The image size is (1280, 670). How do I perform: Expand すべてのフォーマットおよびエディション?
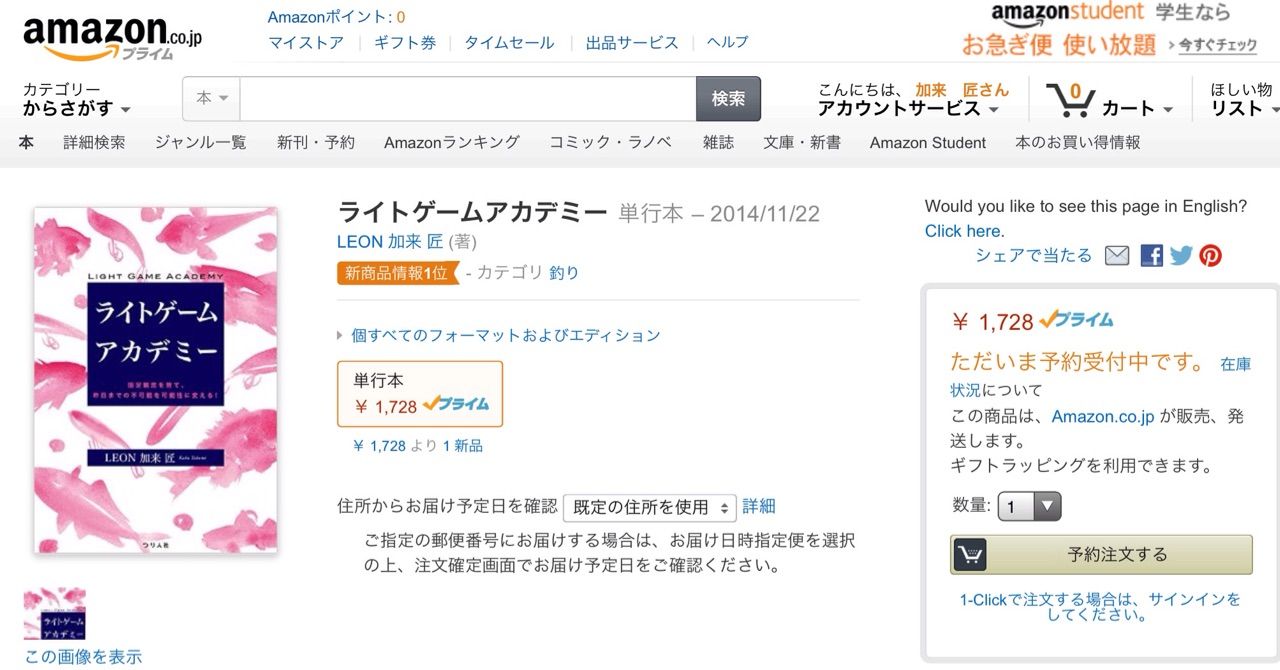[505, 335]
